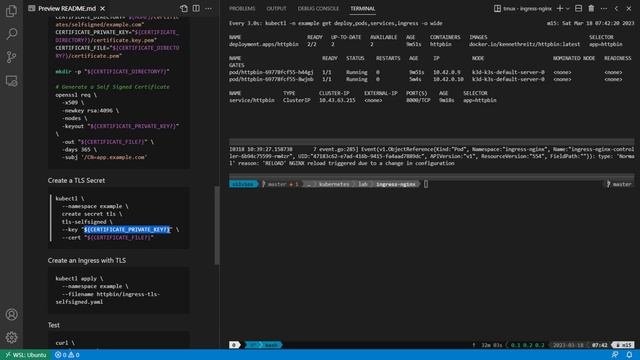
Task: Click the NGINX reload event log text
Action: (431, 156)
